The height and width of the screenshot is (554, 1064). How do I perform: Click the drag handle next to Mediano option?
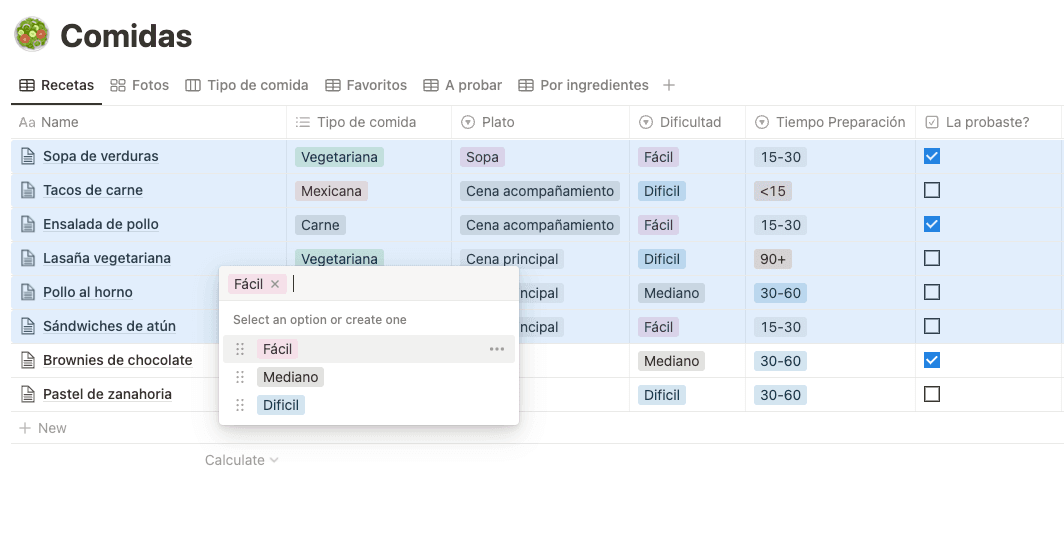(240, 377)
